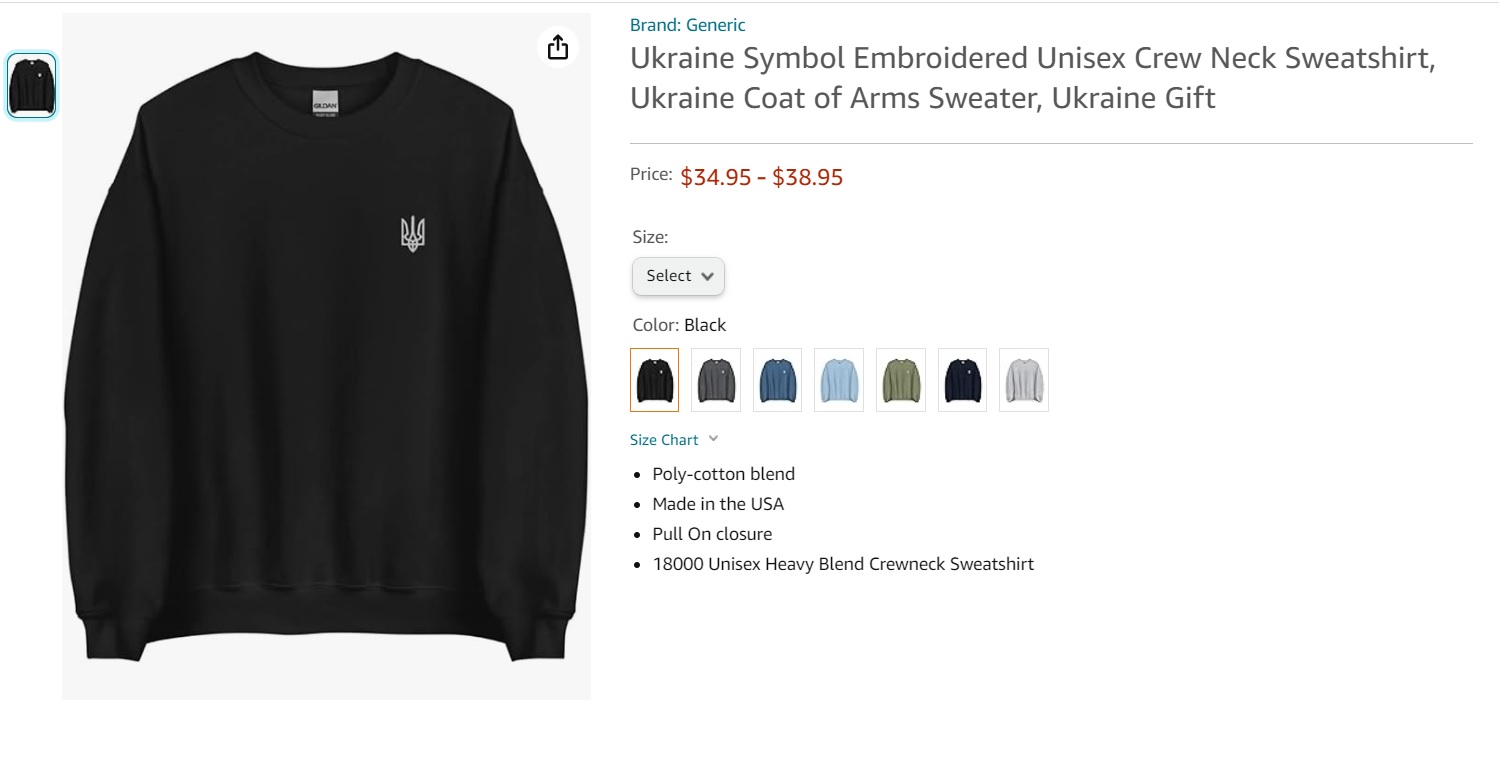Click the share icon on product image
The width and height of the screenshot is (1499, 757).
pyautogui.click(x=558, y=47)
